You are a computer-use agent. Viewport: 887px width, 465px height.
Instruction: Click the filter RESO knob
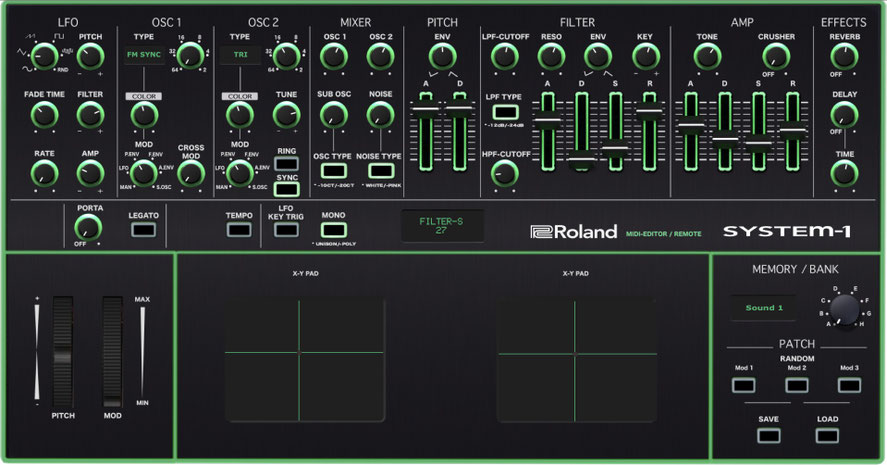(x=551, y=56)
